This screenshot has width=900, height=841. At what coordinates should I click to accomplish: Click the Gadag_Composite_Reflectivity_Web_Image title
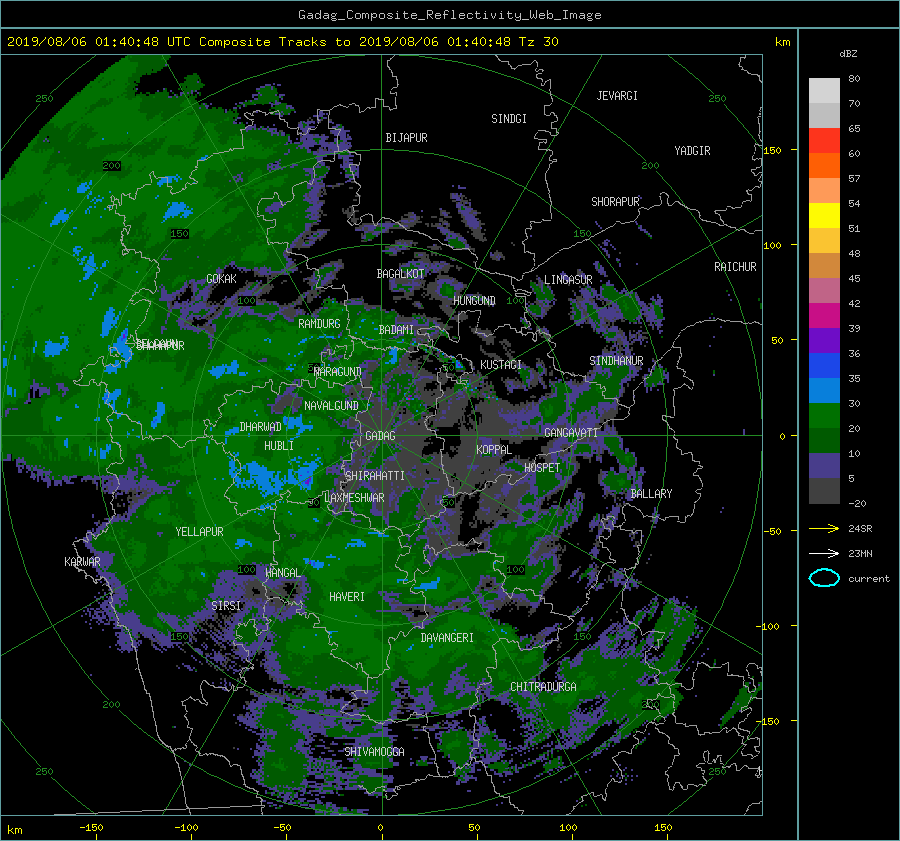coord(449,15)
